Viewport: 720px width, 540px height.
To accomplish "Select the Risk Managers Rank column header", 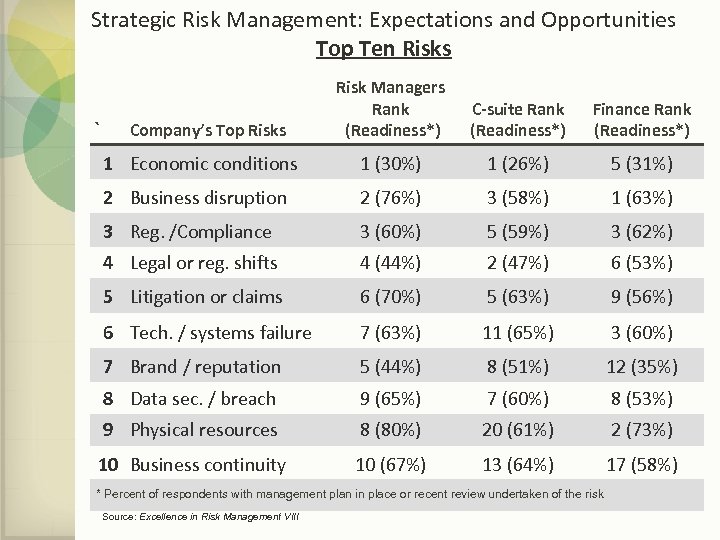I will point(390,109).
